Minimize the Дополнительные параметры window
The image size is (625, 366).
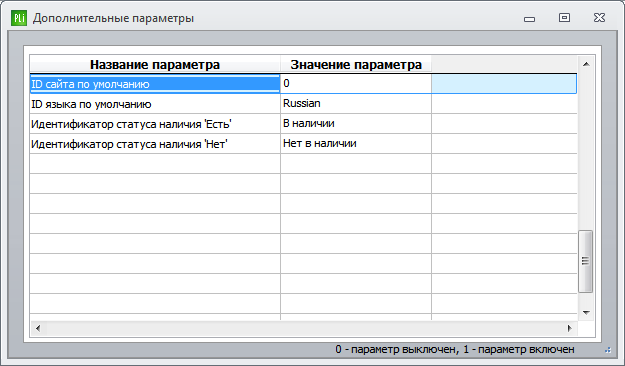pyautogui.click(x=529, y=19)
